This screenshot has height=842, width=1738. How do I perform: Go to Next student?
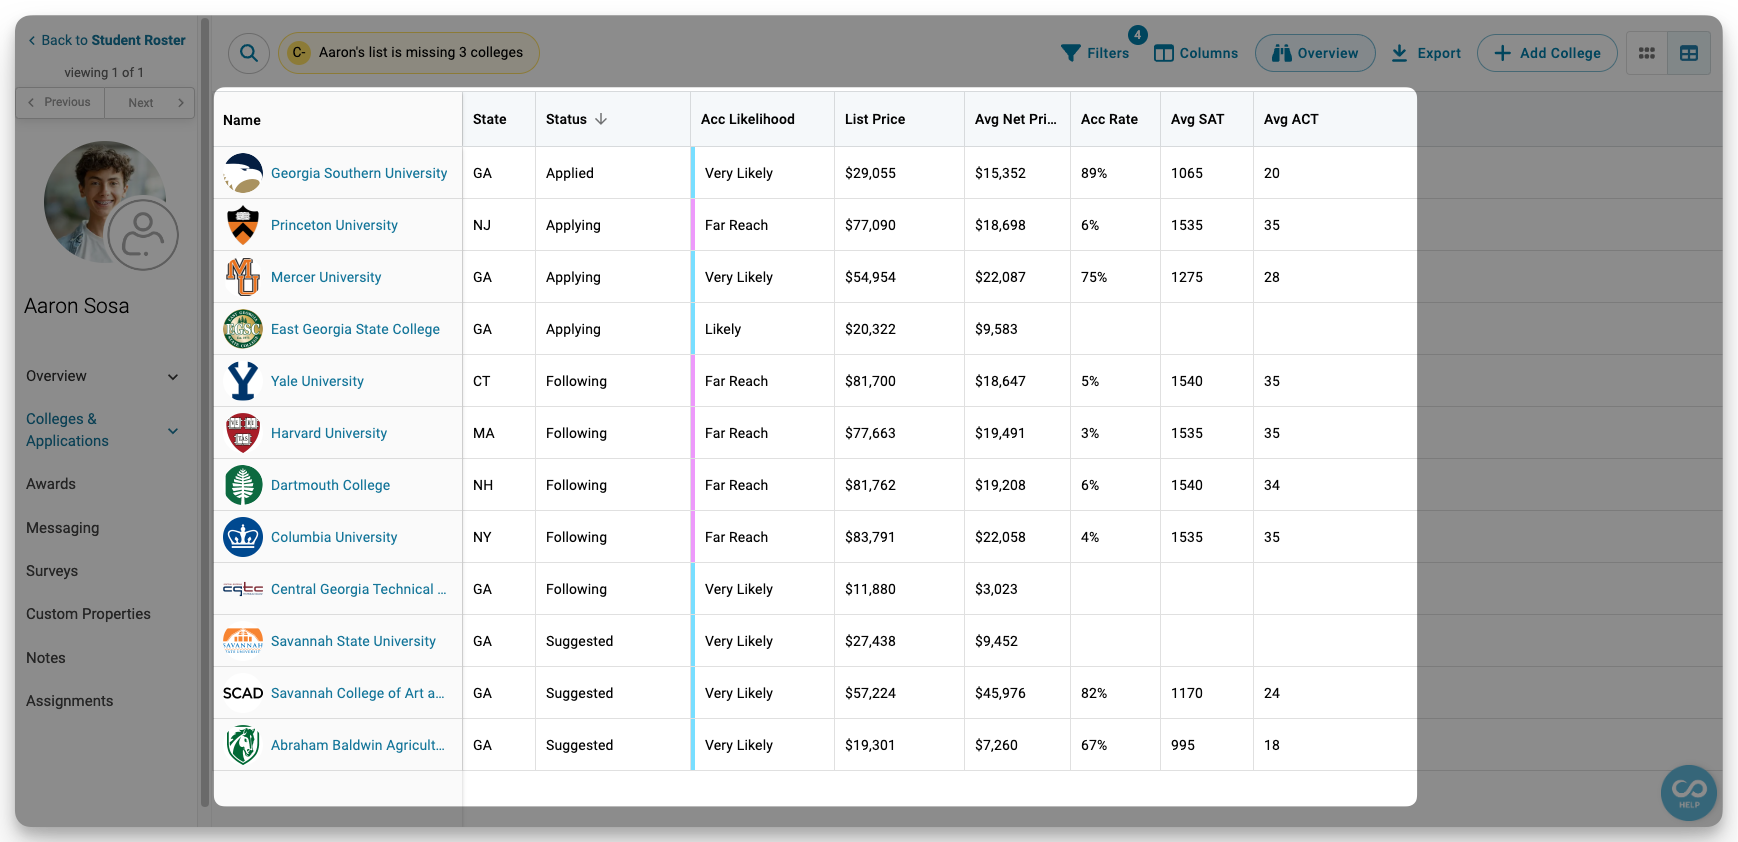pos(150,102)
